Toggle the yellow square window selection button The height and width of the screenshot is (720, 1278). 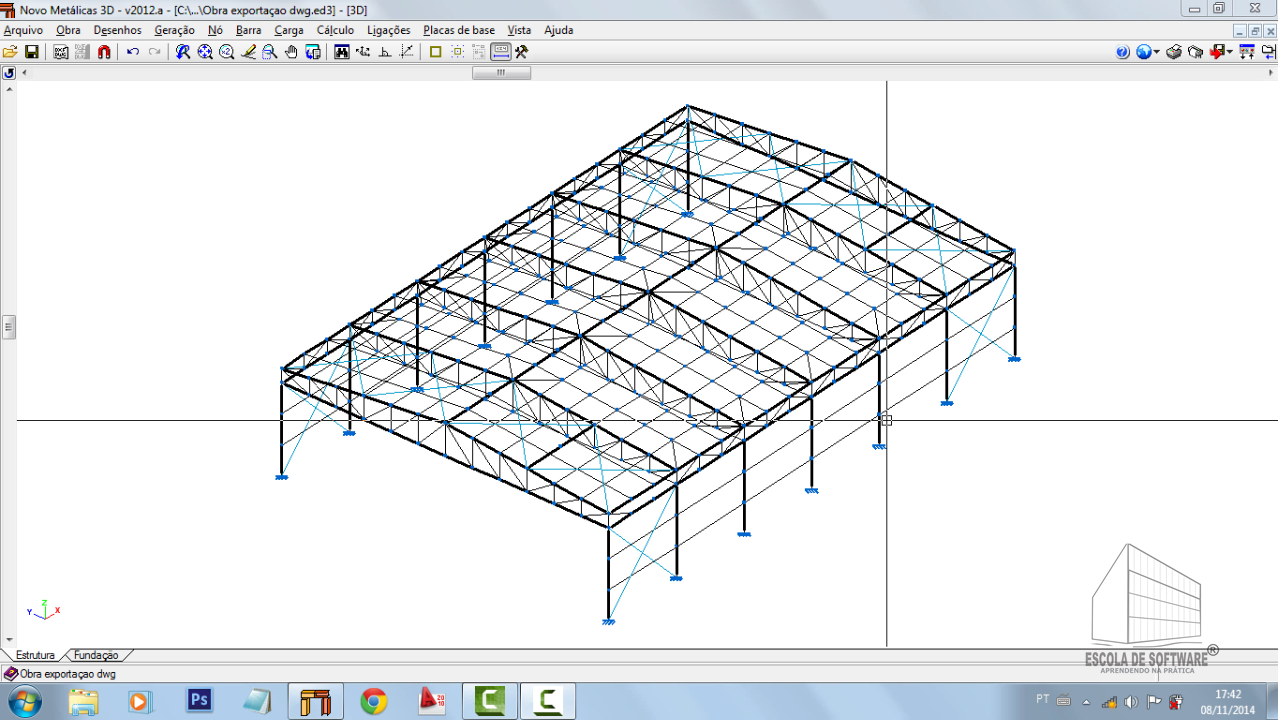pyautogui.click(x=436, y=52)
